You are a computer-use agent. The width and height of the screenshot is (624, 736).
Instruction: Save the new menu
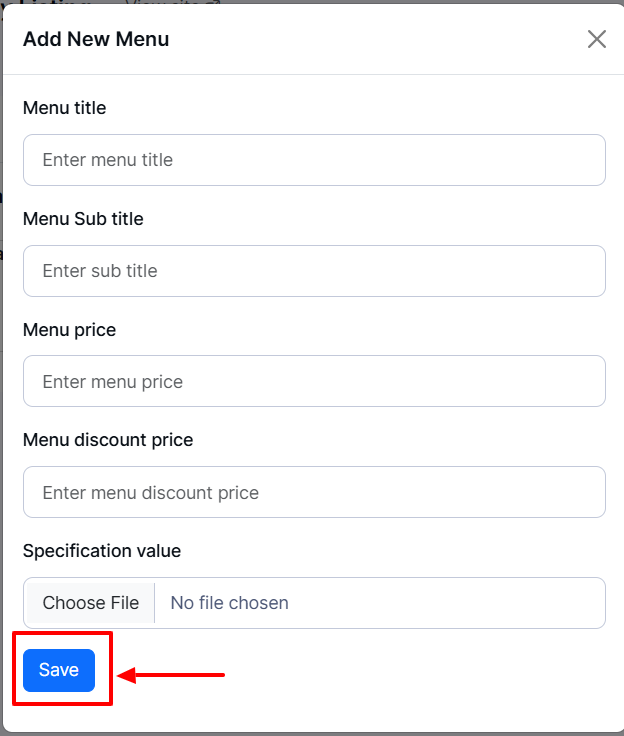59,670
